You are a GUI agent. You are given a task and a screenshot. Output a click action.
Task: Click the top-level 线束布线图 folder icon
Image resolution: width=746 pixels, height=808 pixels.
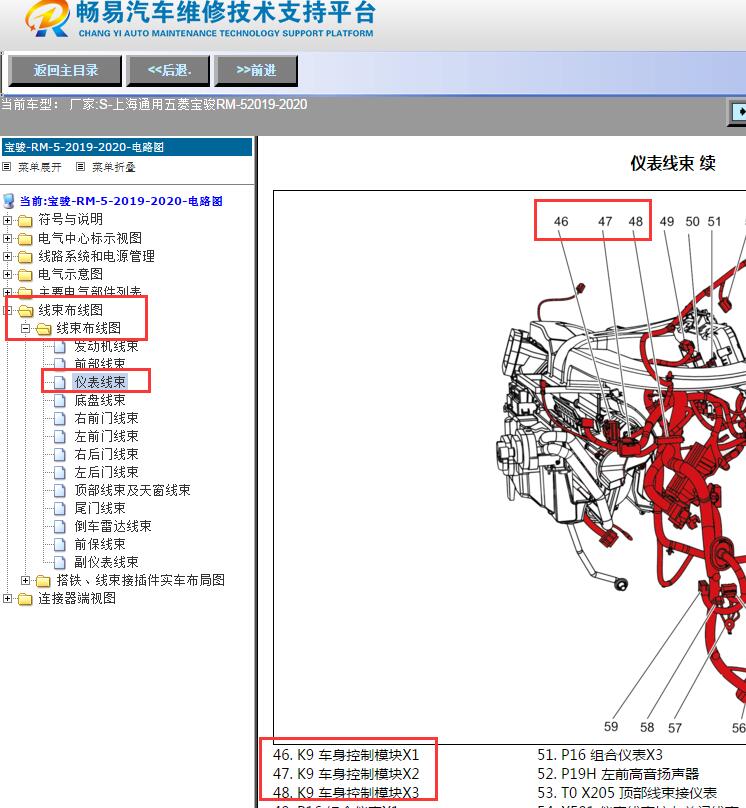coord(25,311)
